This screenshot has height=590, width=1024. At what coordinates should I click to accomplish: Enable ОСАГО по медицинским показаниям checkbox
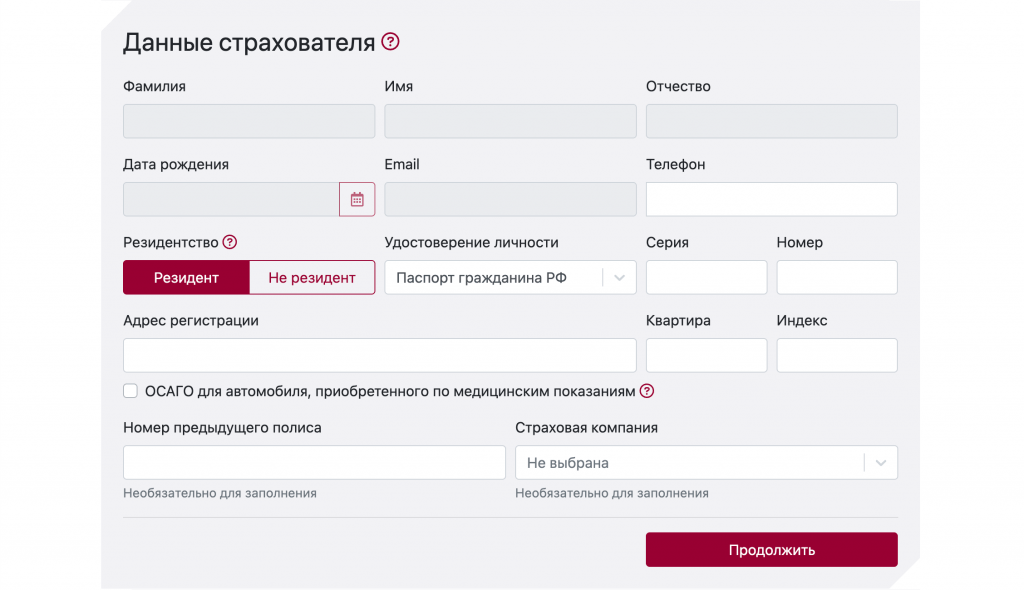point(130,391)
